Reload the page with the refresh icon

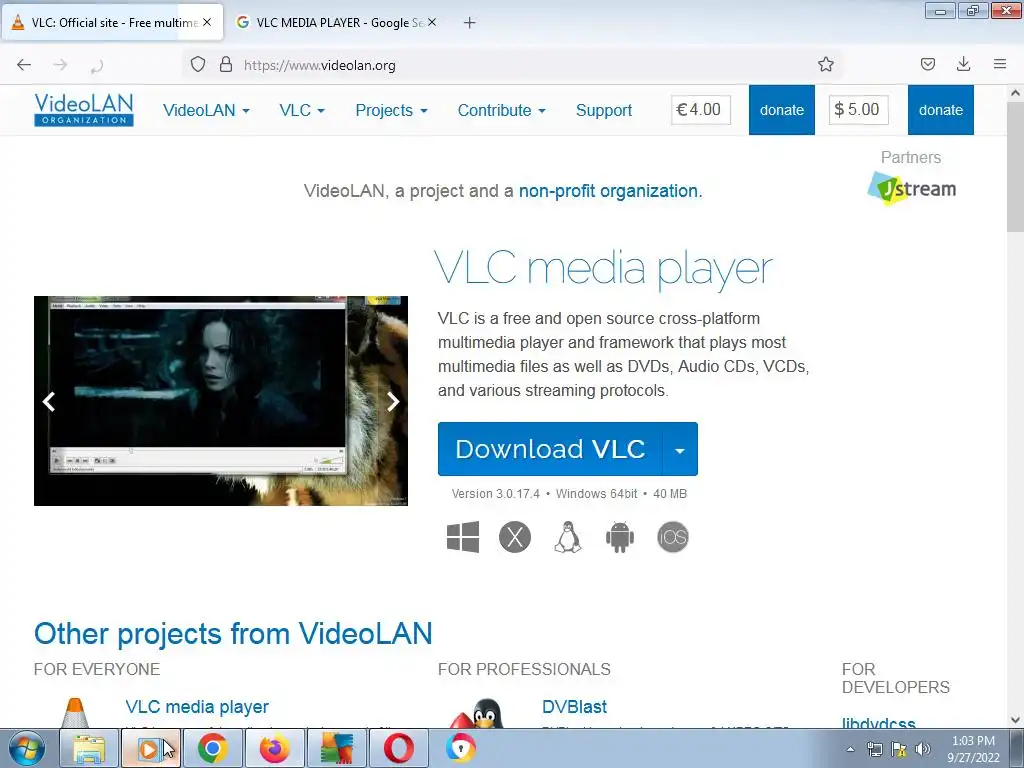[97, 65]
